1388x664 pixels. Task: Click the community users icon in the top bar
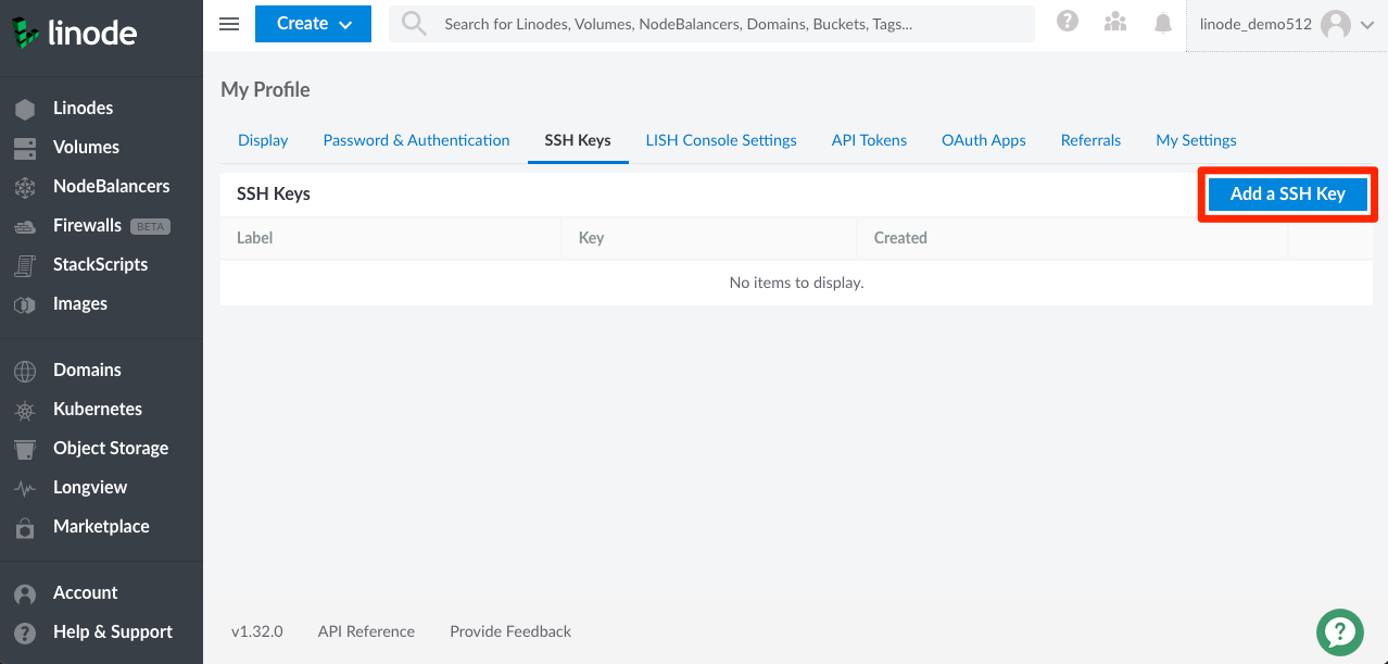1115,23
